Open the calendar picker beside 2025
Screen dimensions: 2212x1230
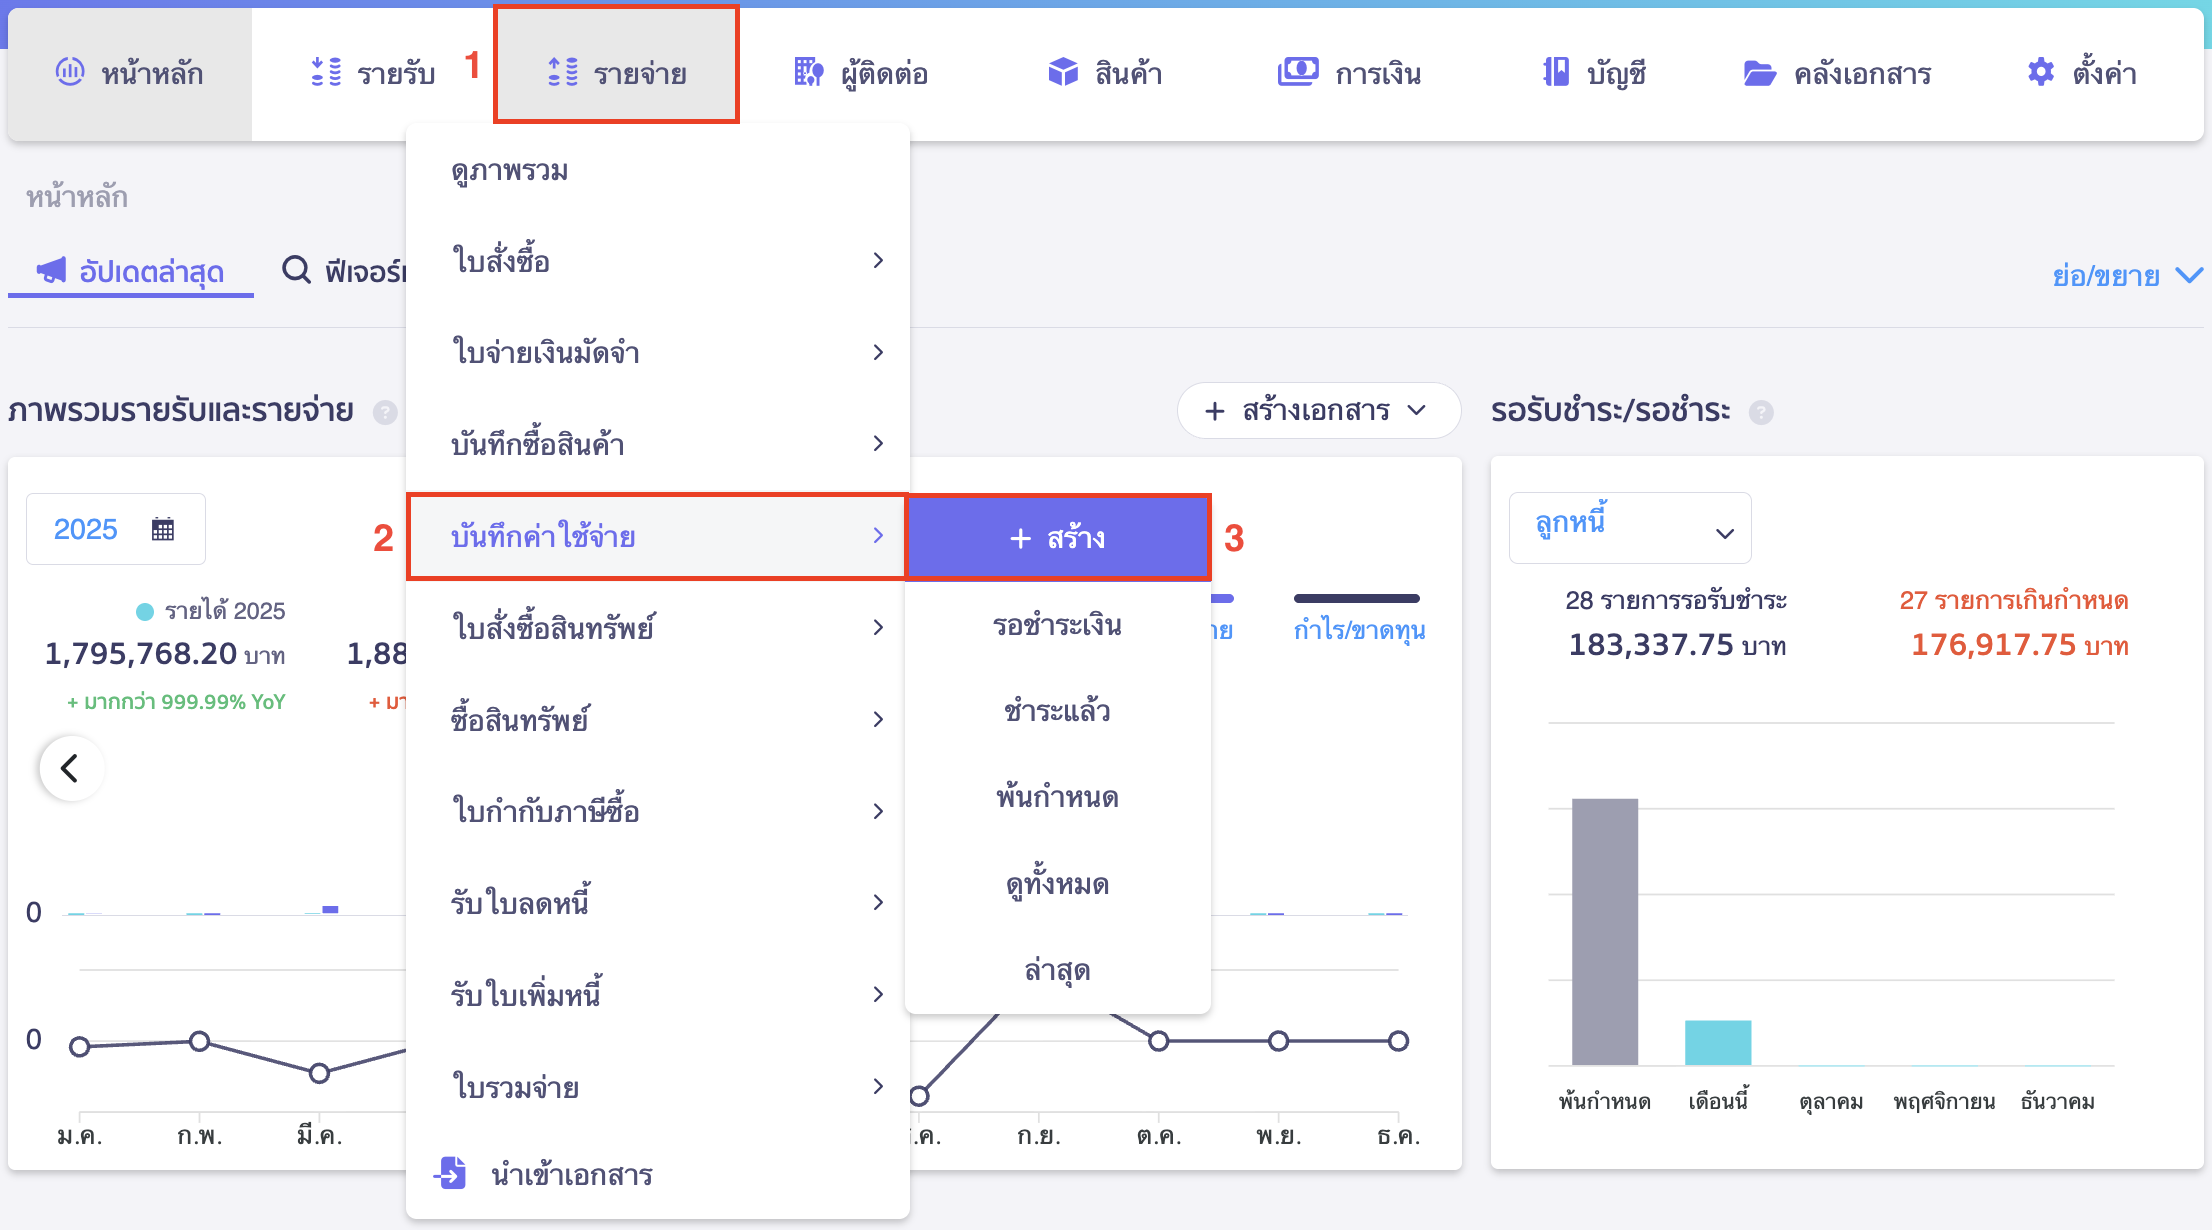point(163,528)
